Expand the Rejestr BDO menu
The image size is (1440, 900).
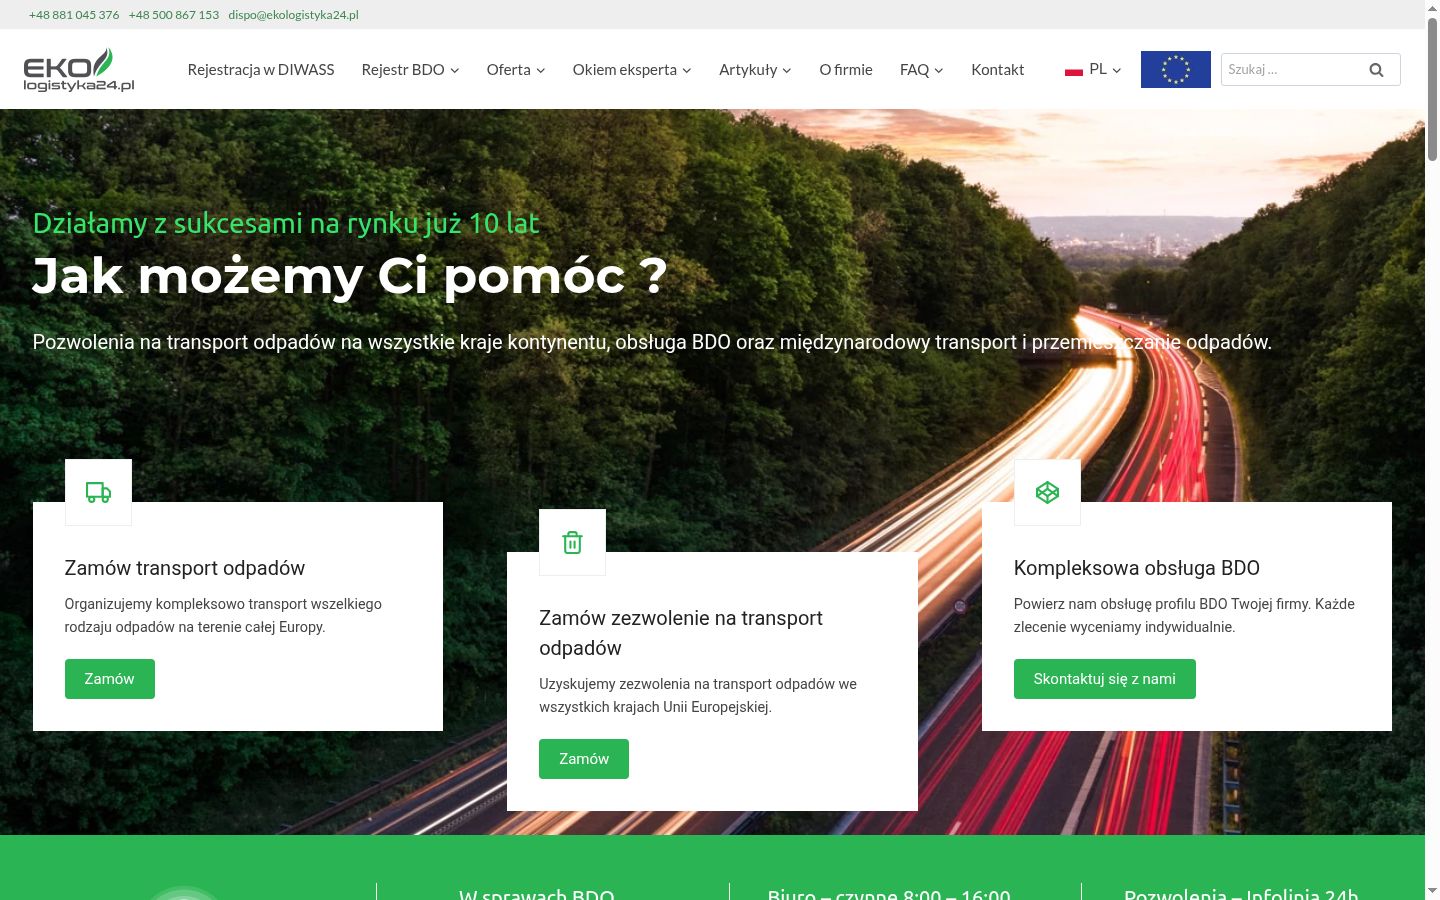click(x=410, y=70)
